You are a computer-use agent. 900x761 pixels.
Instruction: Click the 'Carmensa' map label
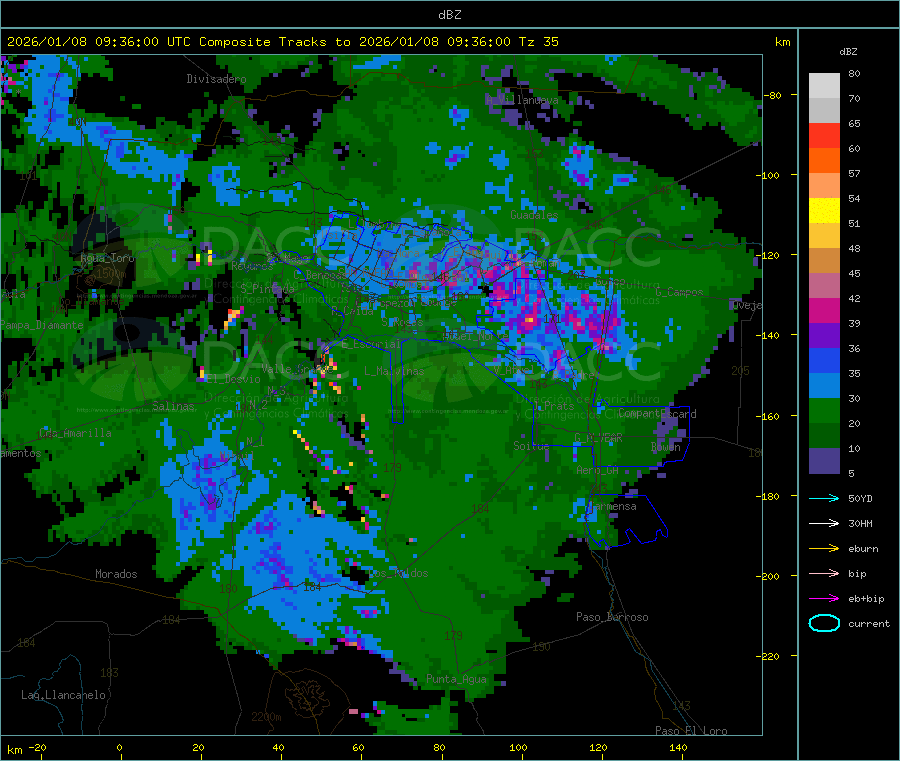(x=612, y=506)
